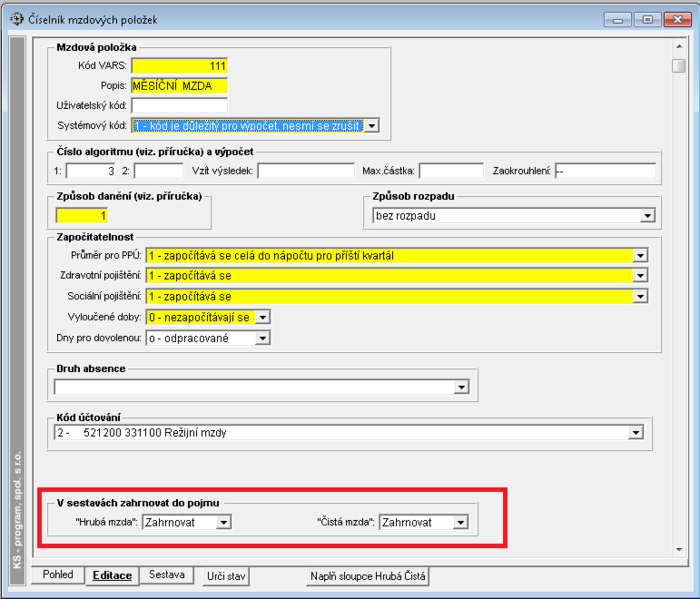Open the Systémový kód dropdown
Image resolution: width=700 pixels, height=599 pixels.
click(x=372, y=126)
